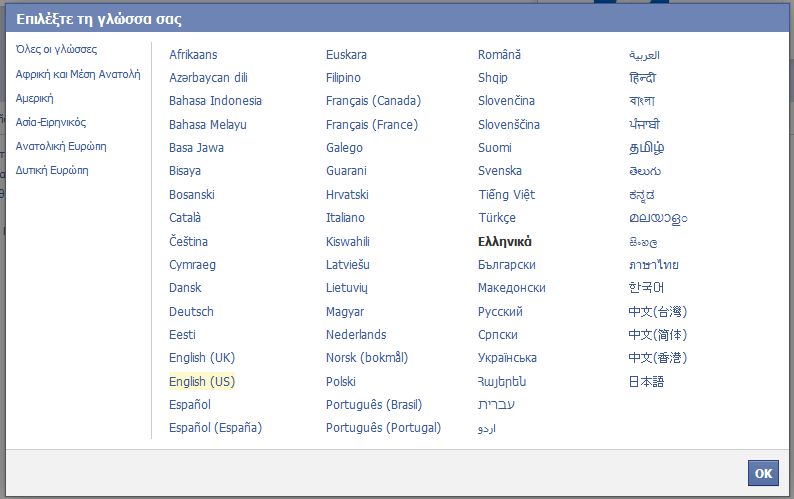Select Español (España)
Viewport: 794px width, 499px height.
pyautogui.click(x=215, y=428)
